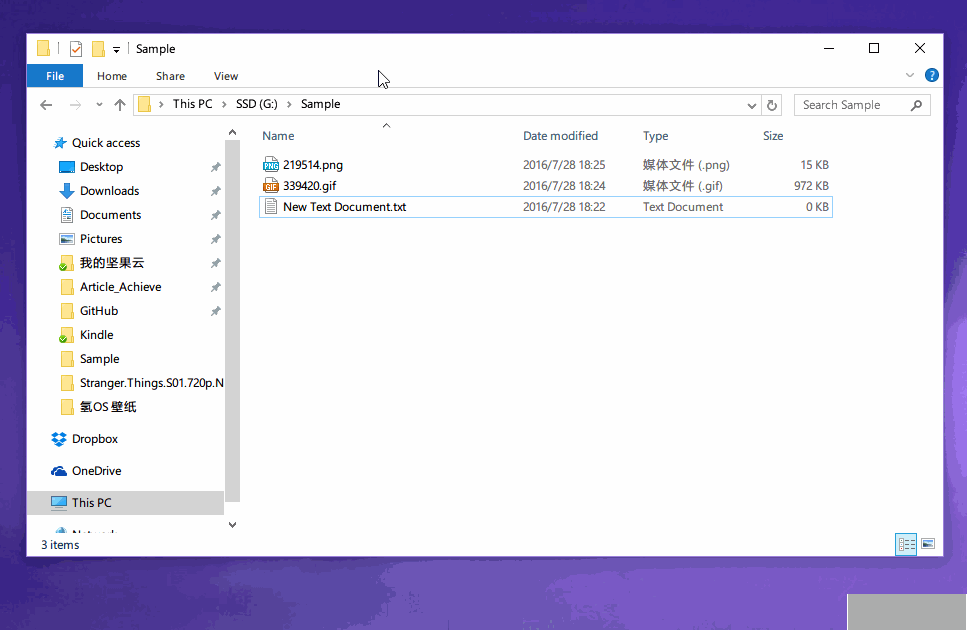Click the folder icon in the address bar
This screenshot has height=630, width=967.
coord(144,104)
